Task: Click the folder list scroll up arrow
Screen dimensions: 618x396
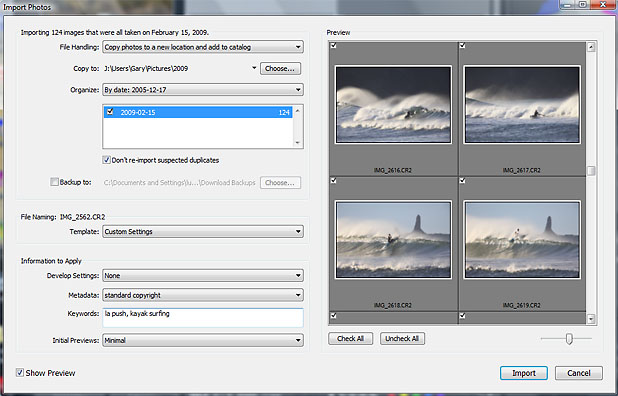Action: (298, 111)
